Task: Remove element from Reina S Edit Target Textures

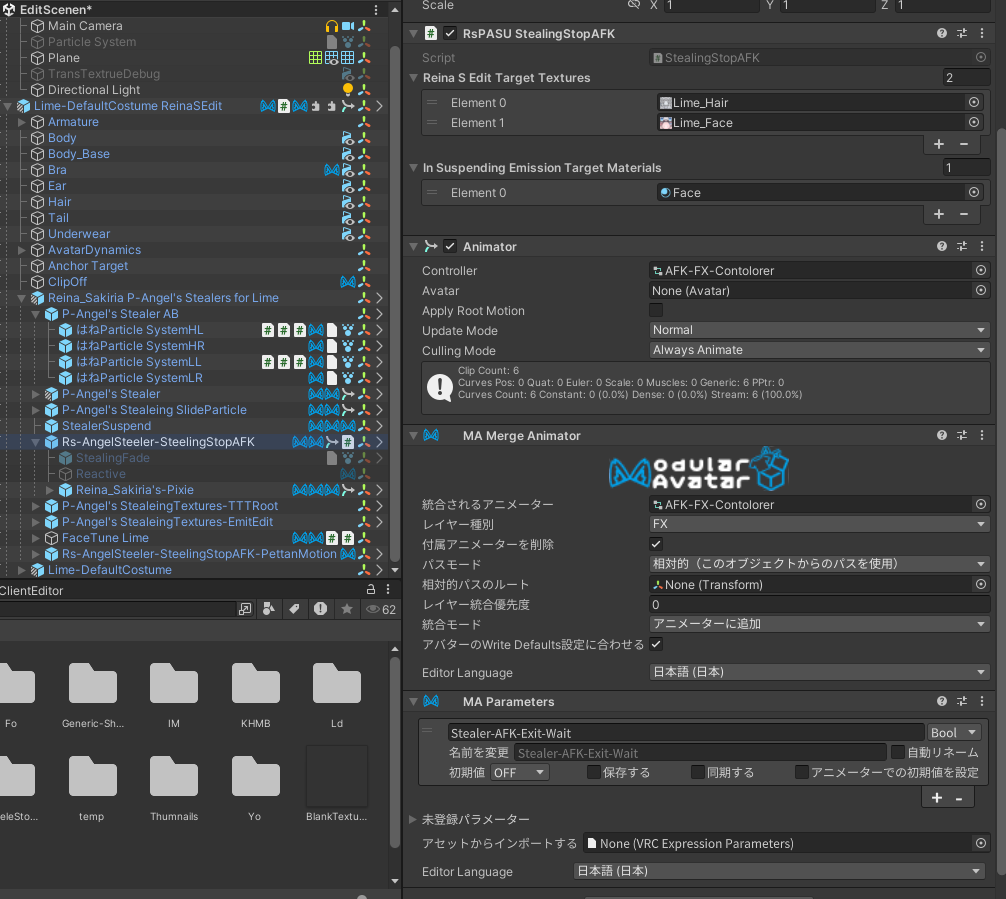Action: 964,144
